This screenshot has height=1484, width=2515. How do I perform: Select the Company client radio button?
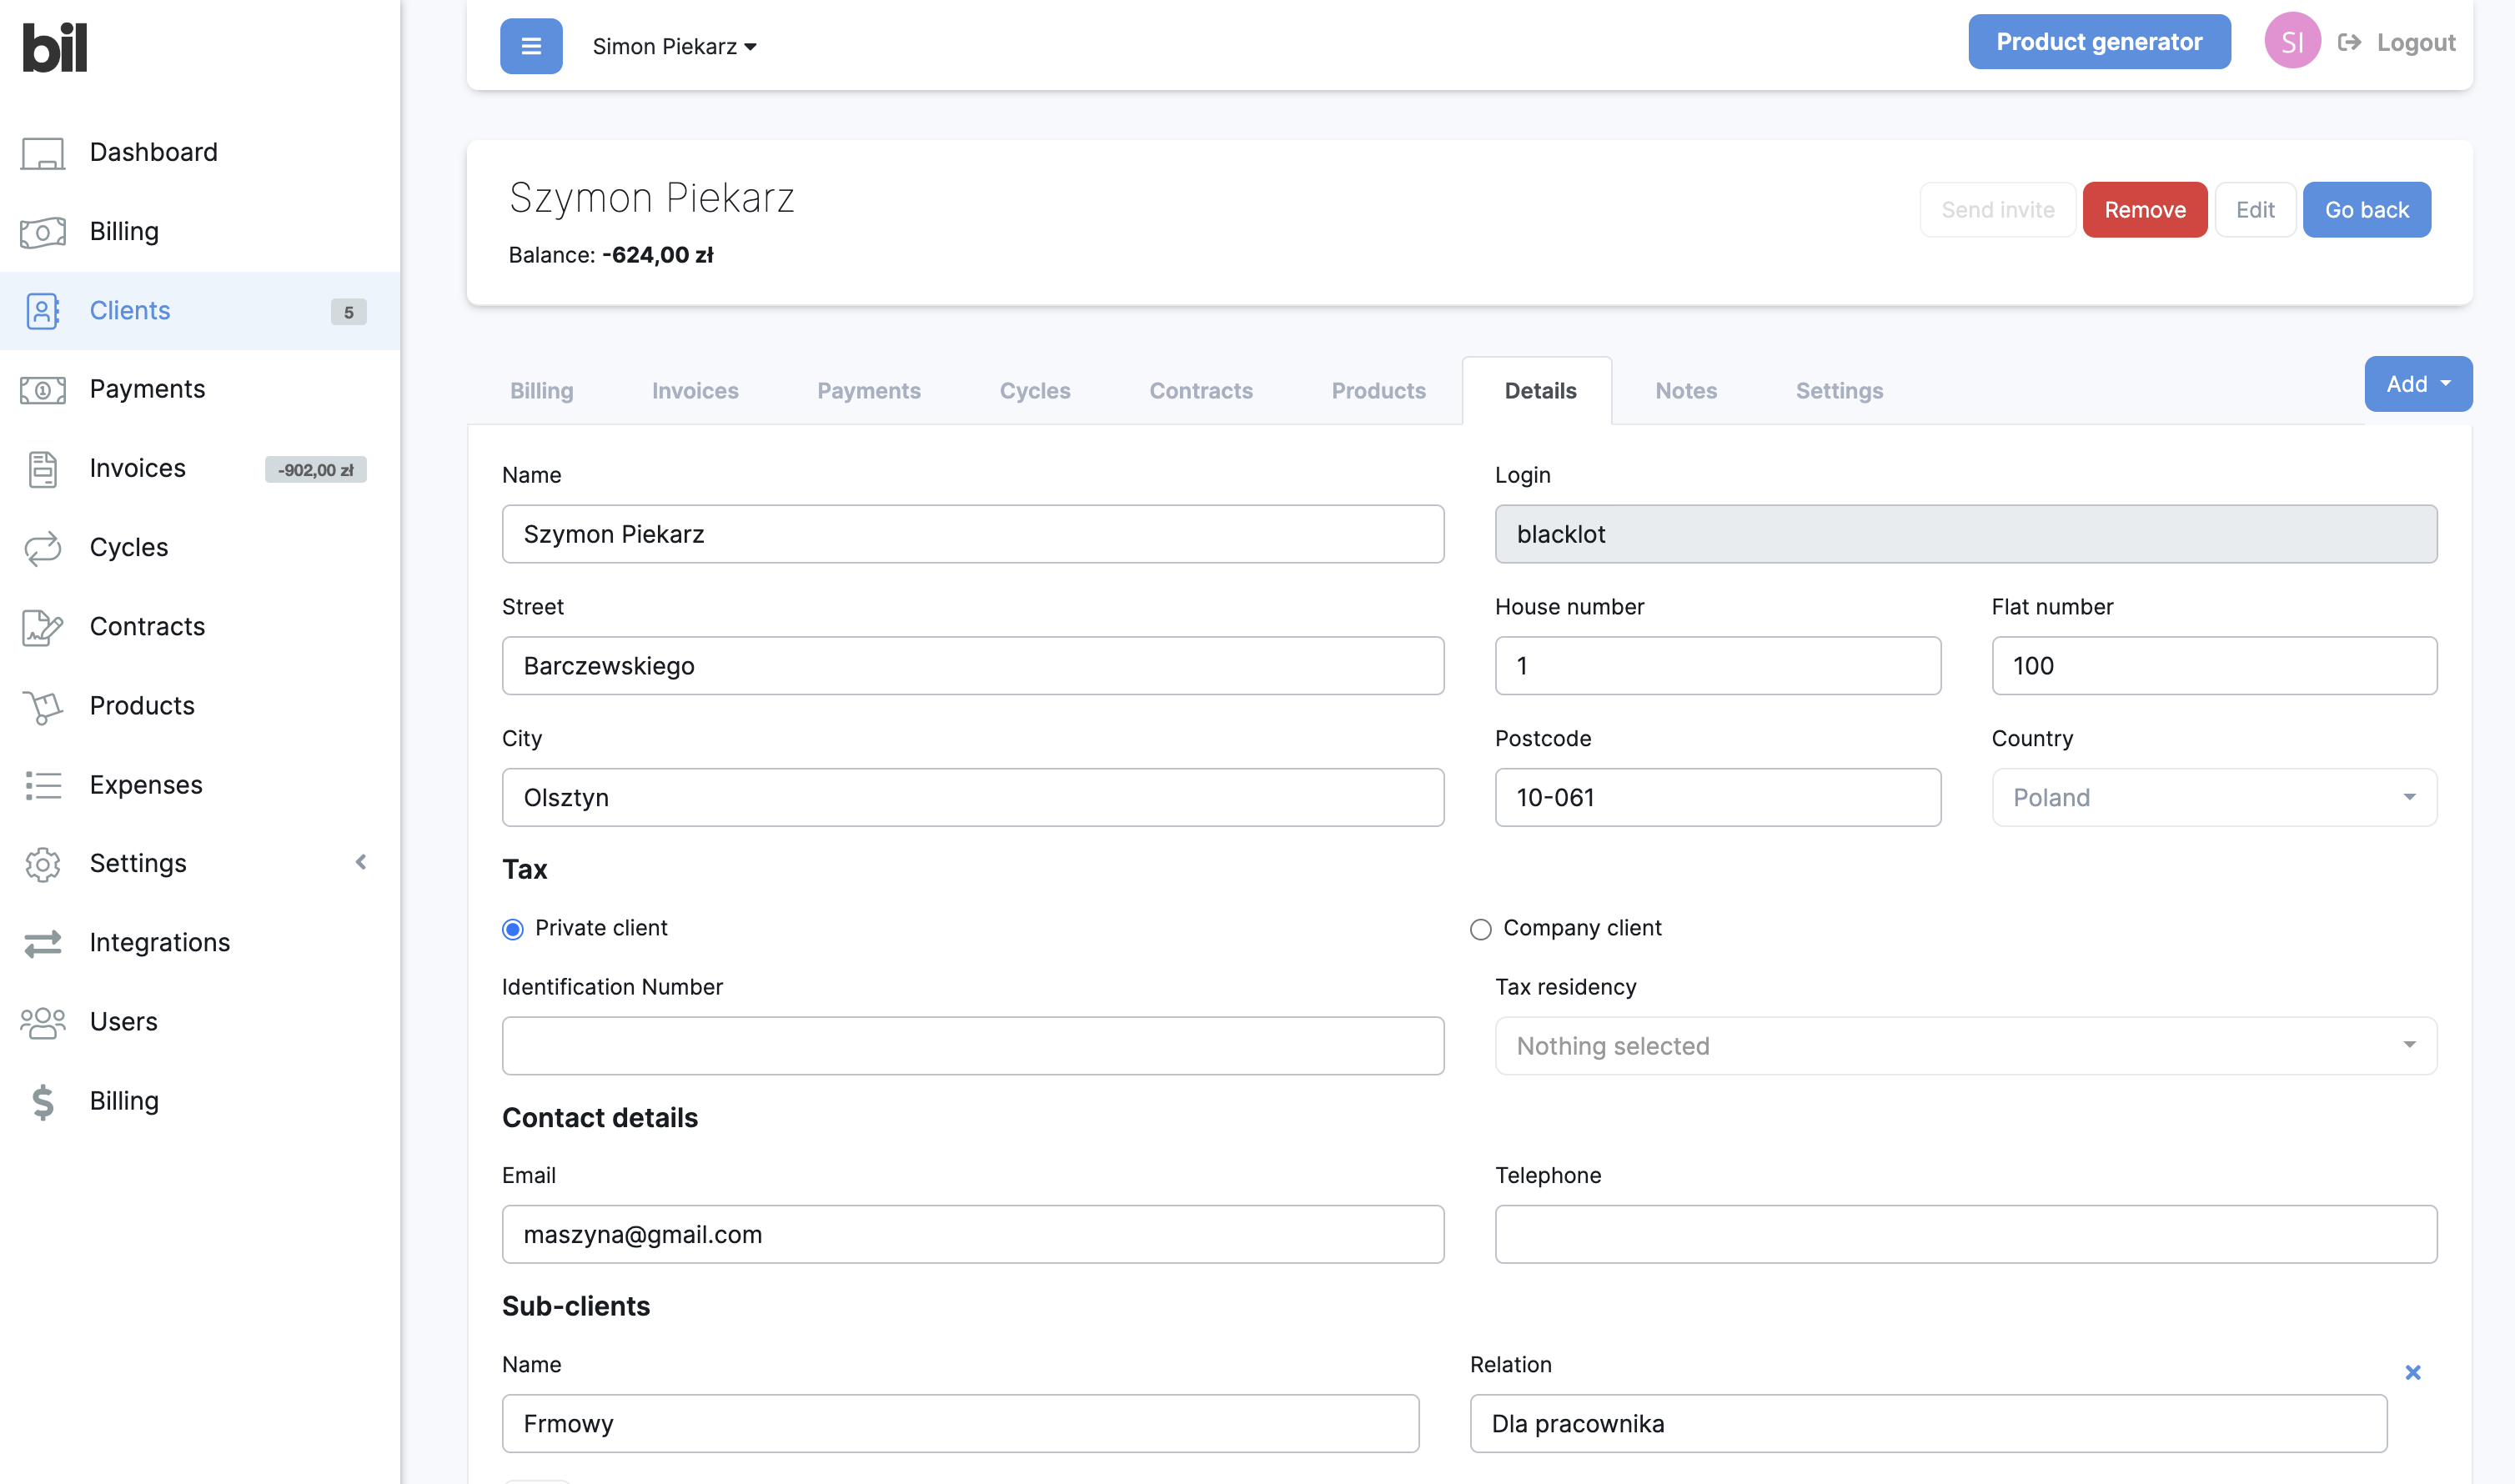pos(1480,930)
